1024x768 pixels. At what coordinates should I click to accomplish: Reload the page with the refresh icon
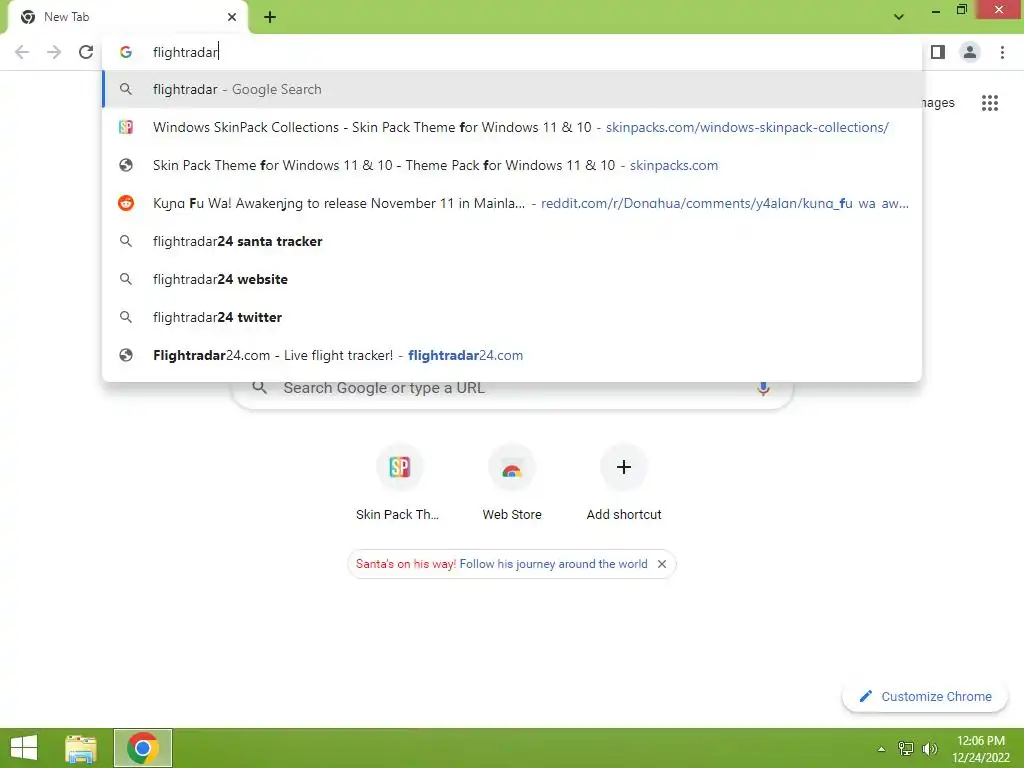86,52
